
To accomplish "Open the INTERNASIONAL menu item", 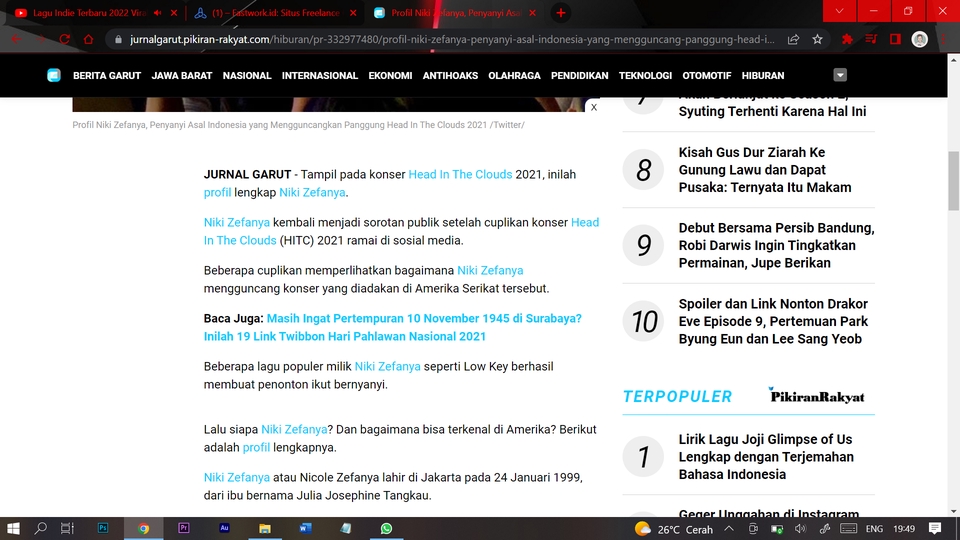I will point(320,75).
